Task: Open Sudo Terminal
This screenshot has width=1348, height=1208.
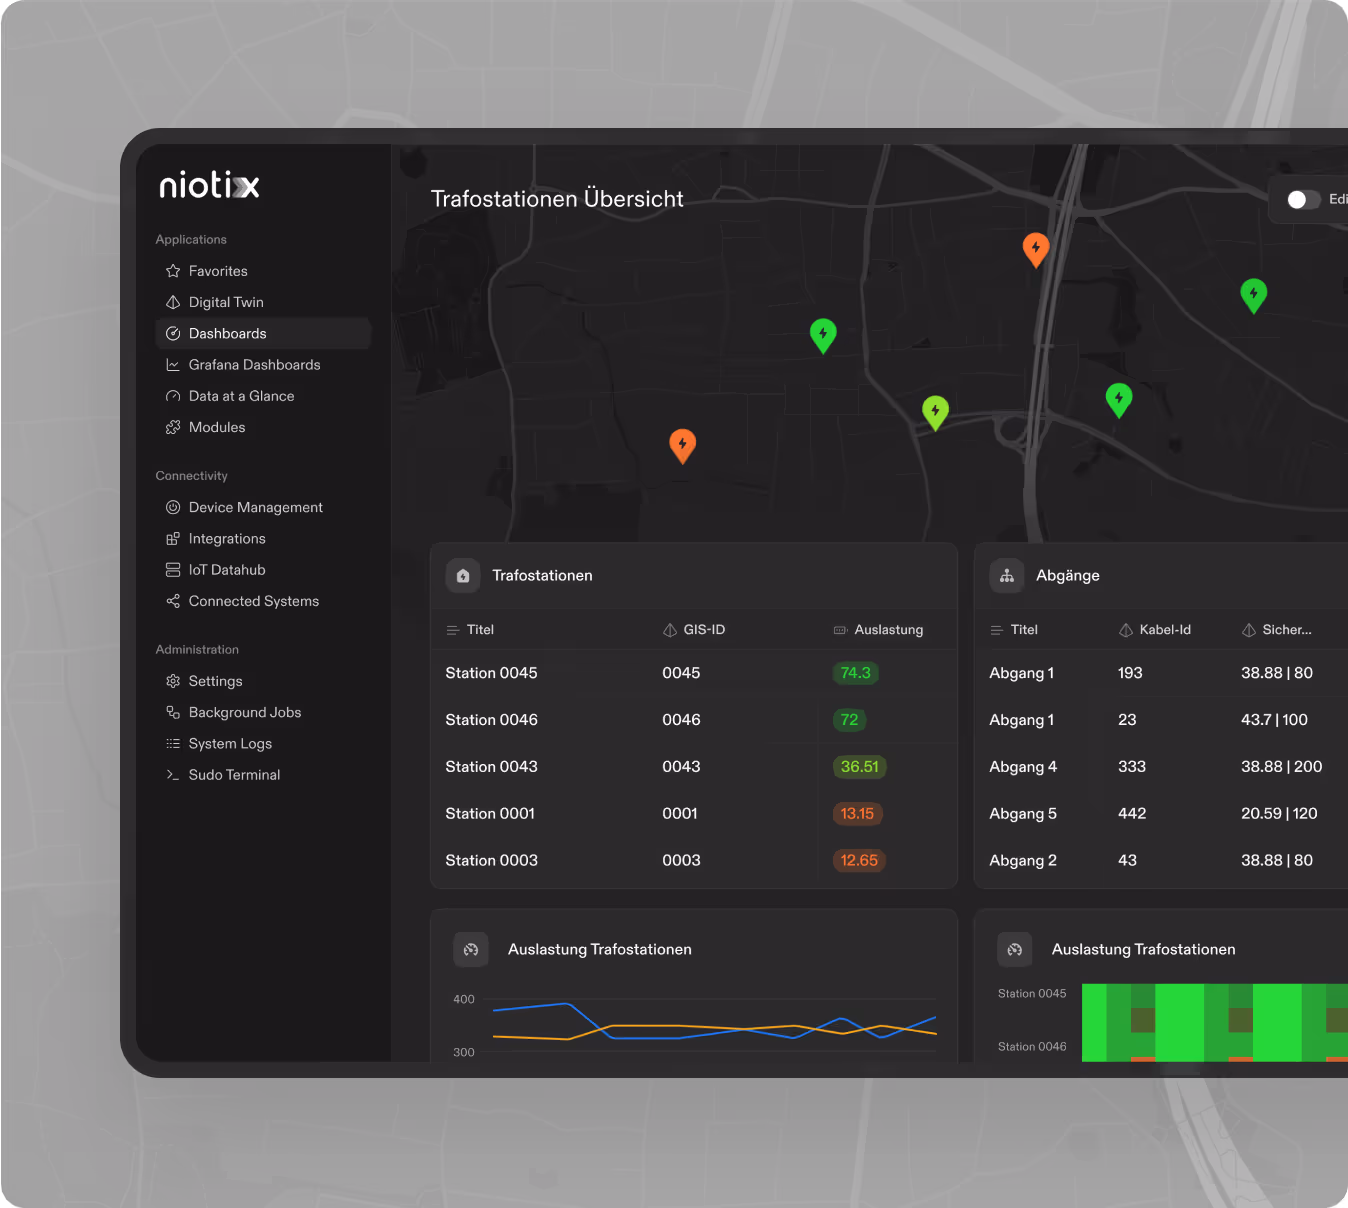Action: pyautogui.click(x=234, y=775)
